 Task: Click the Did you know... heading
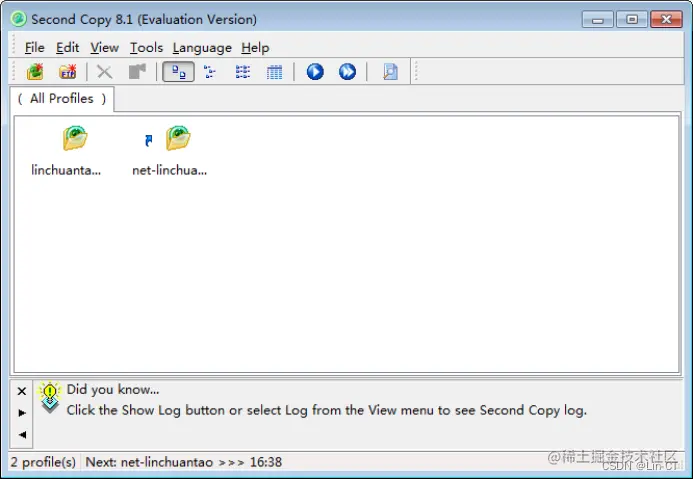point(113,389)
